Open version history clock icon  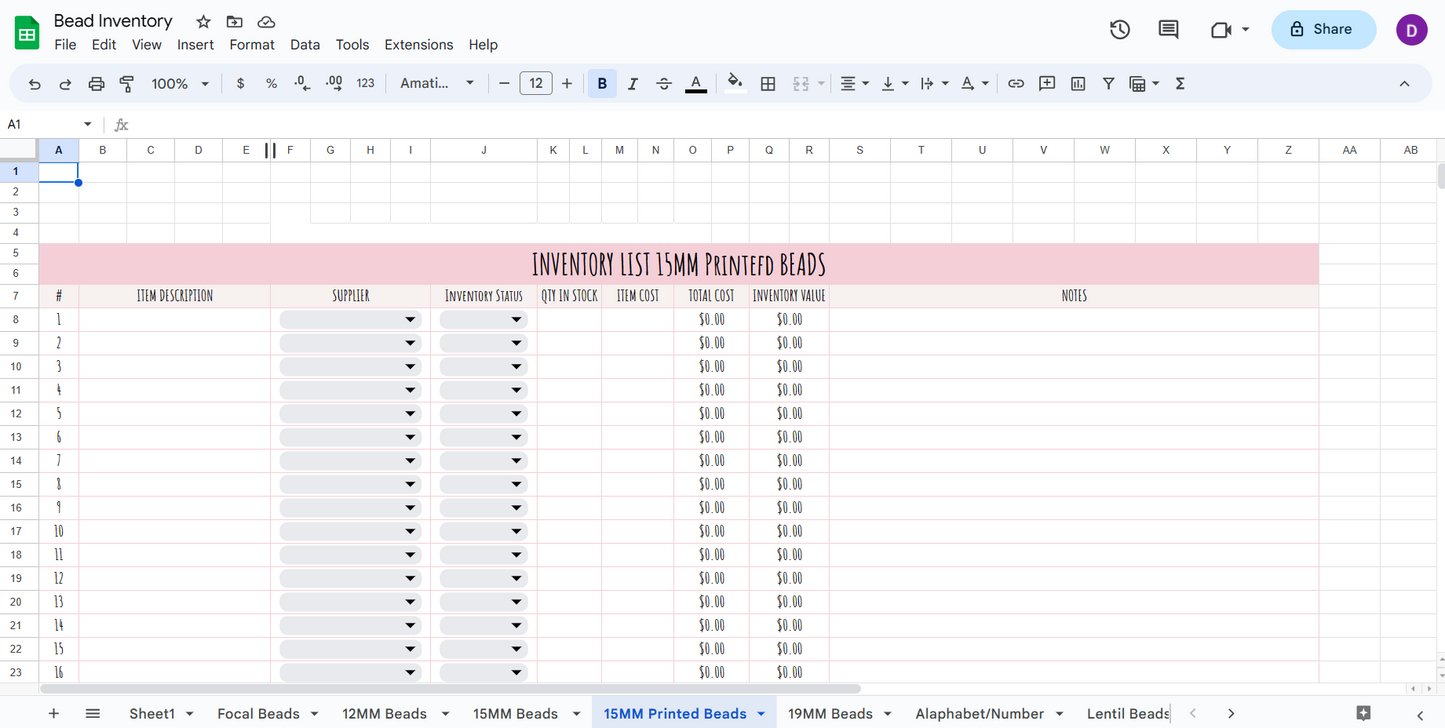click(1120, 30)
